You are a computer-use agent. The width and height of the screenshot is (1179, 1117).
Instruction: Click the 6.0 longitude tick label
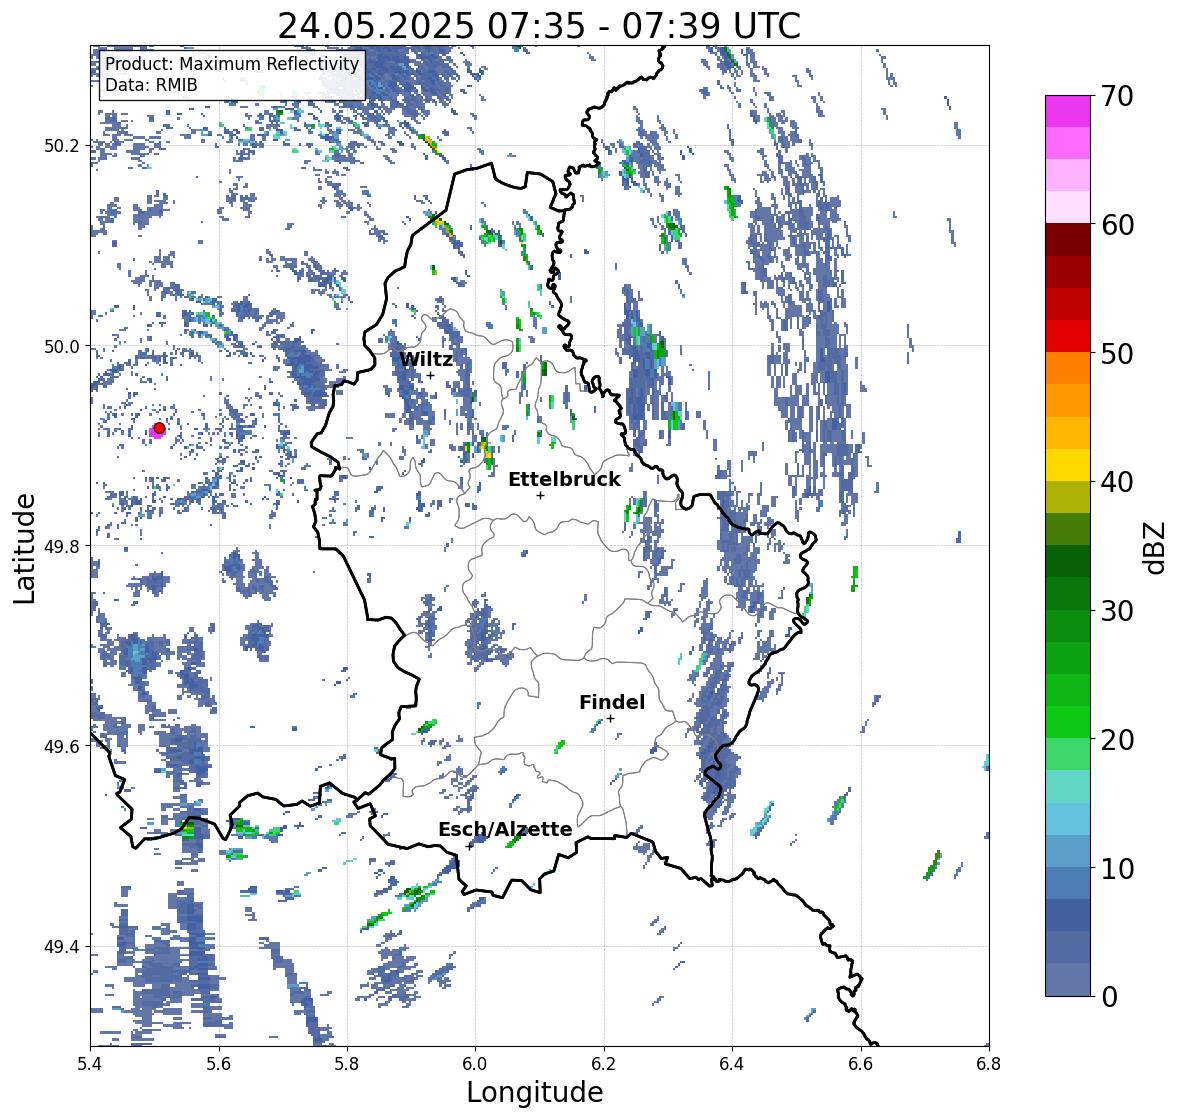475,1064
